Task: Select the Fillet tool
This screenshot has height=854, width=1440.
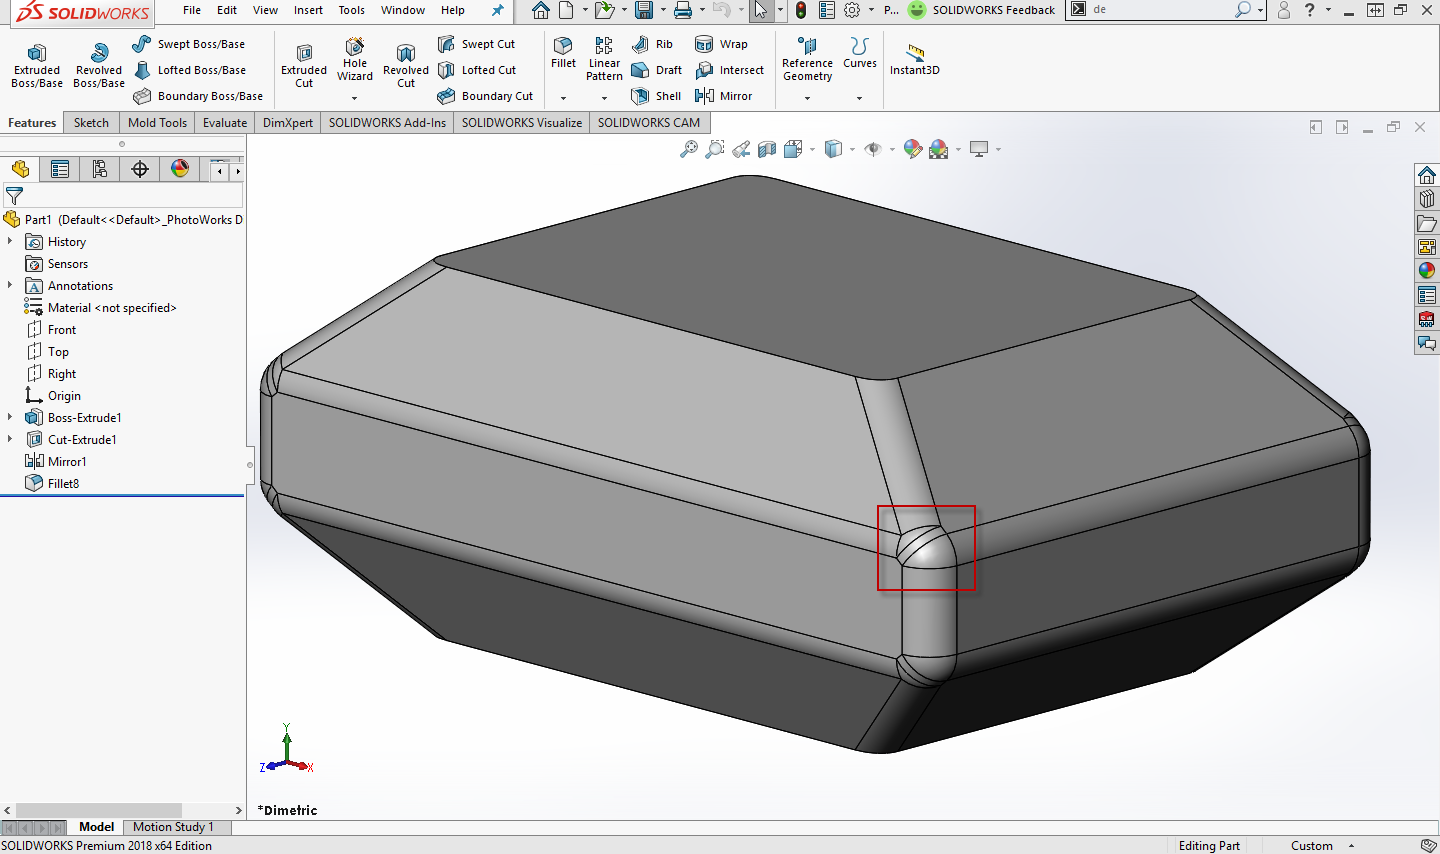Action: tap(563, 57)
